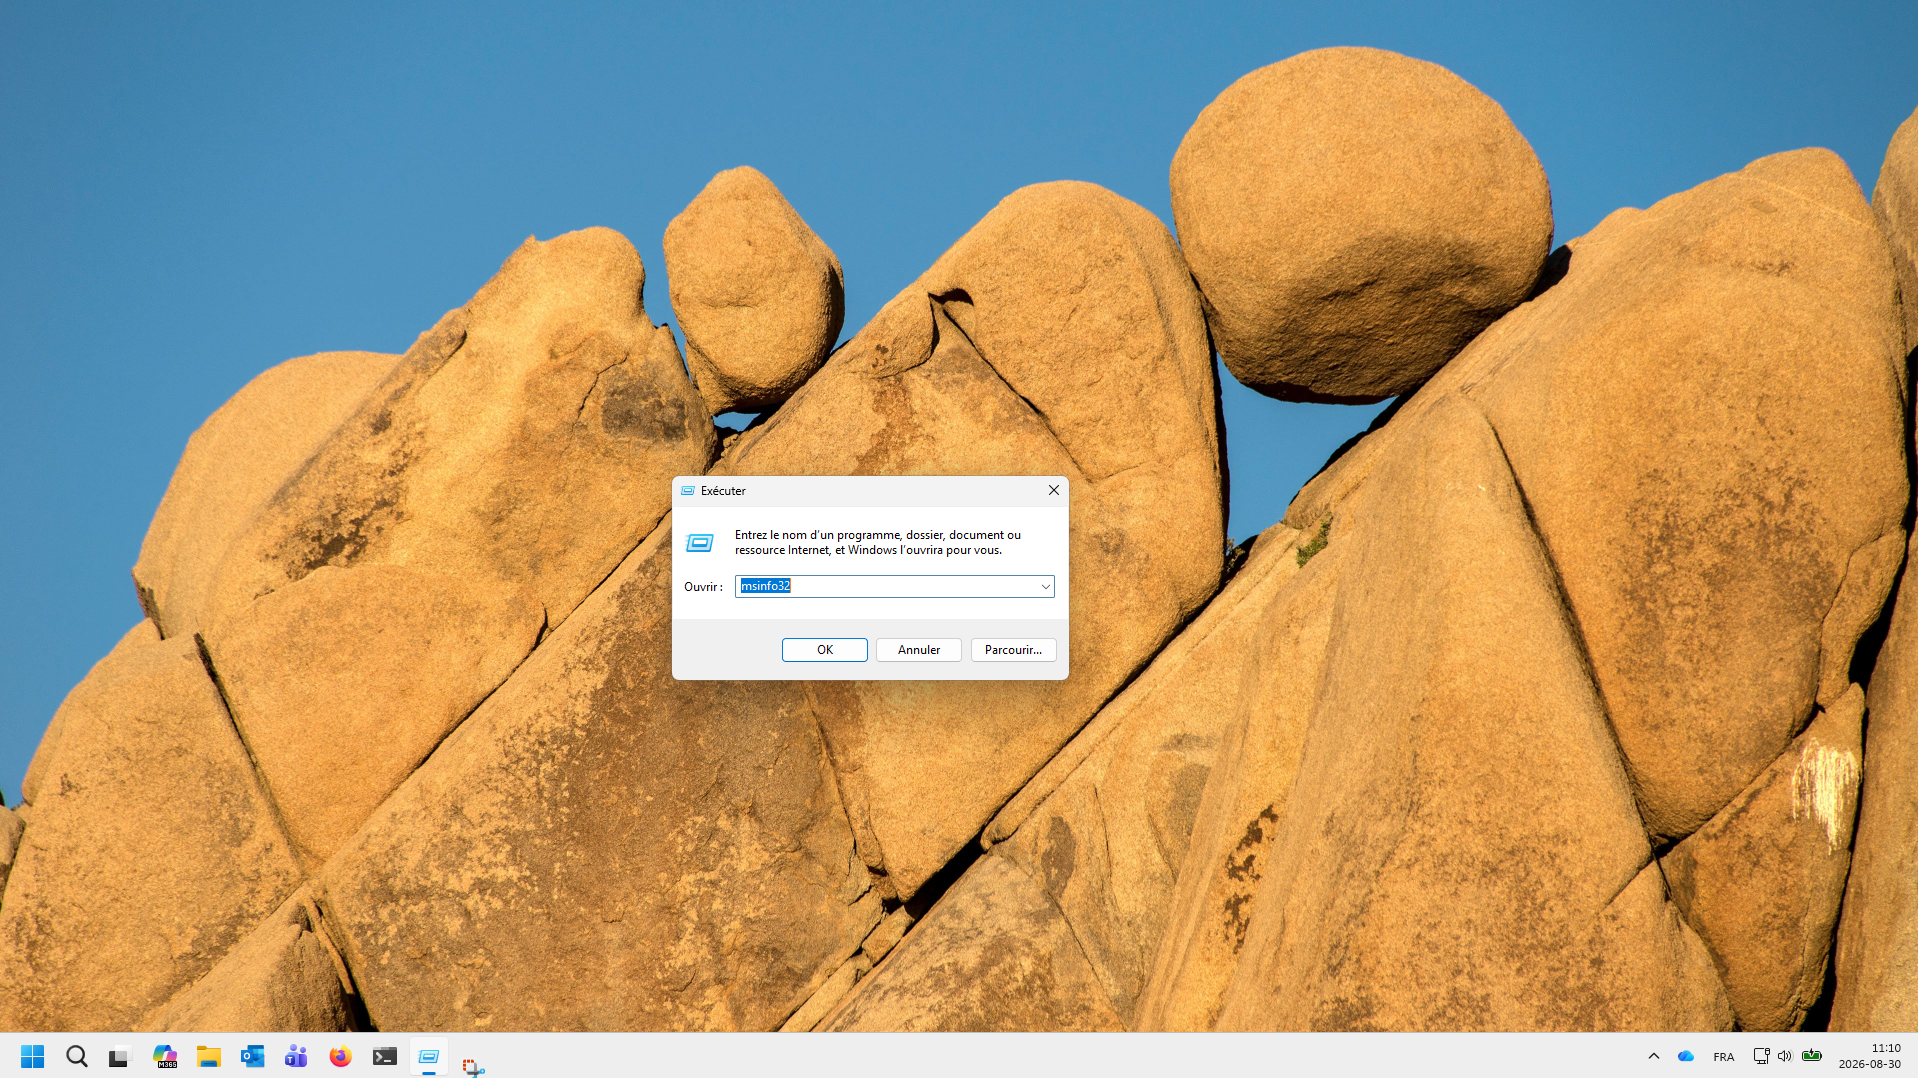Open the Snipping Tool taskbar icon
The height and width of the screenshot is (1078, 1918).
473,1066
